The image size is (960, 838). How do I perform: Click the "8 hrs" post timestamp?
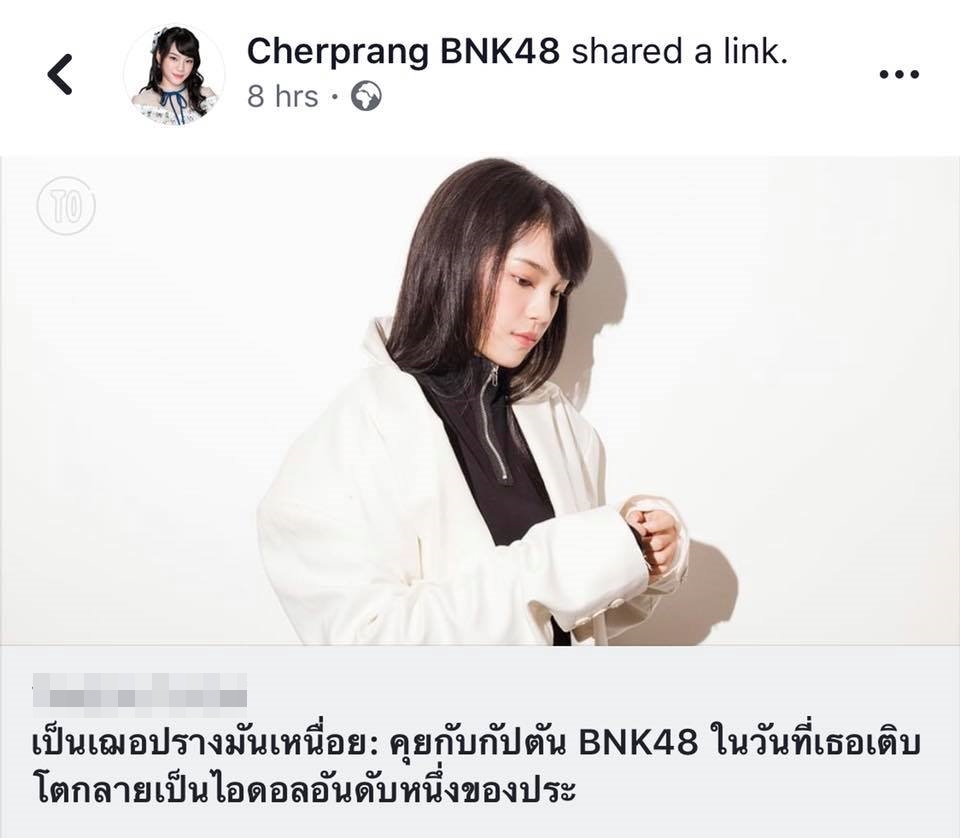click(283, 97)
